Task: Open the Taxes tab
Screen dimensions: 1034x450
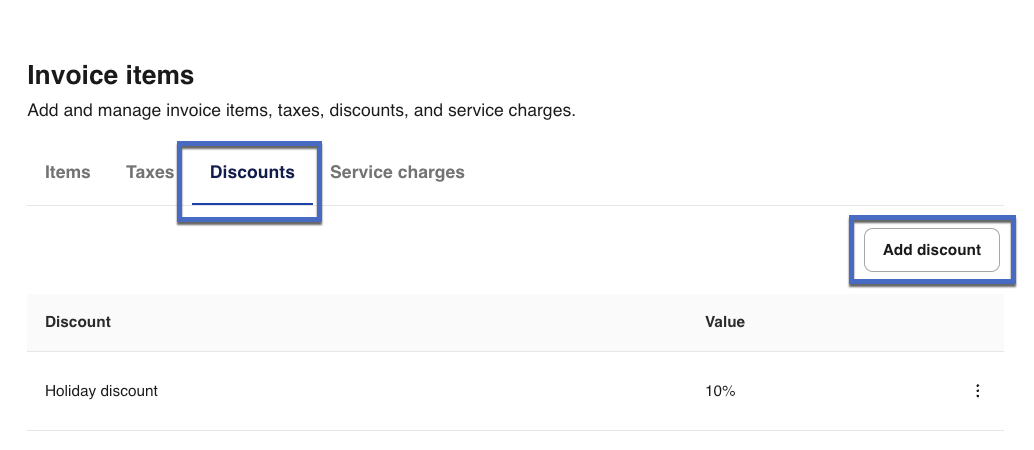Action: click(x=150, y=172)
